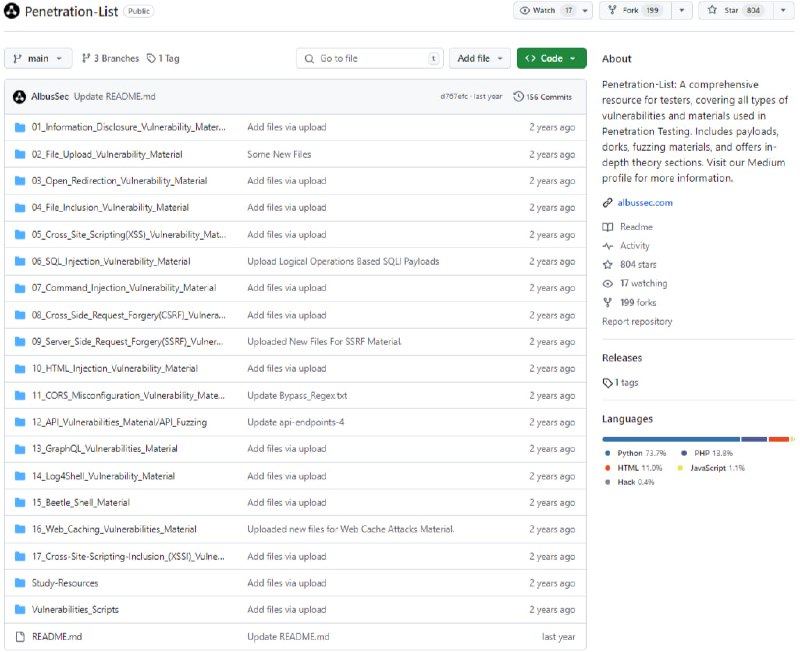Open the 156 Commits history
This screenshot has width=800, height=652.
point(542,97)
